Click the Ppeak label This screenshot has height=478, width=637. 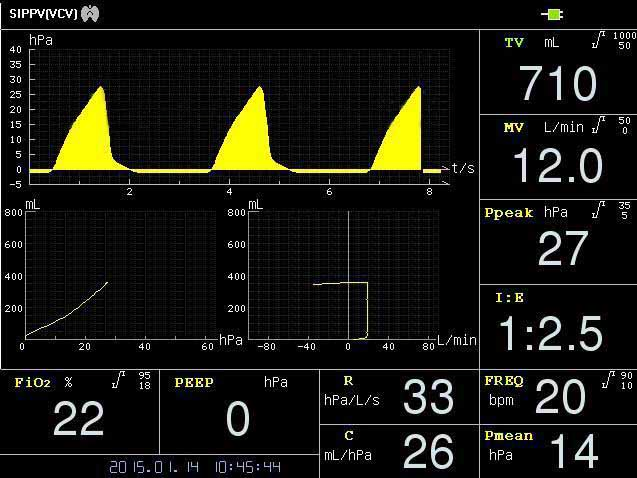point(509,213)
